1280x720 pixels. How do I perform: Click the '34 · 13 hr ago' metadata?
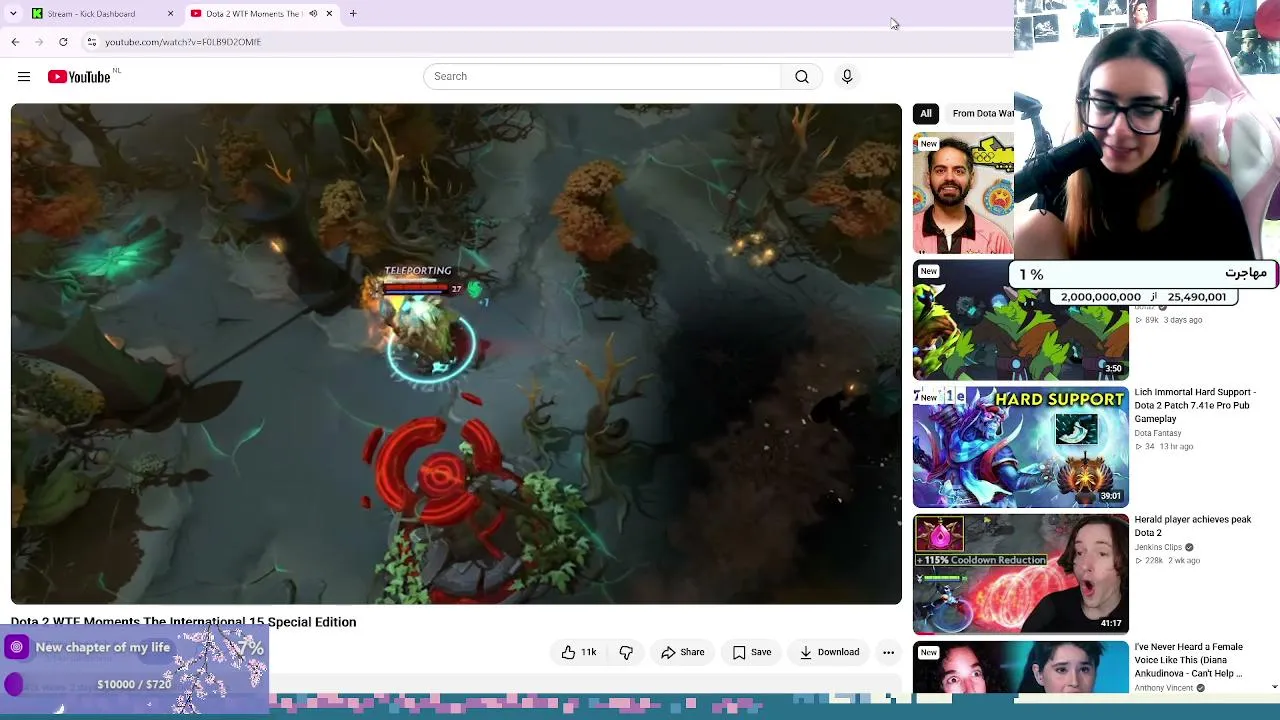pyautogui.click(x=1167, y=447)
